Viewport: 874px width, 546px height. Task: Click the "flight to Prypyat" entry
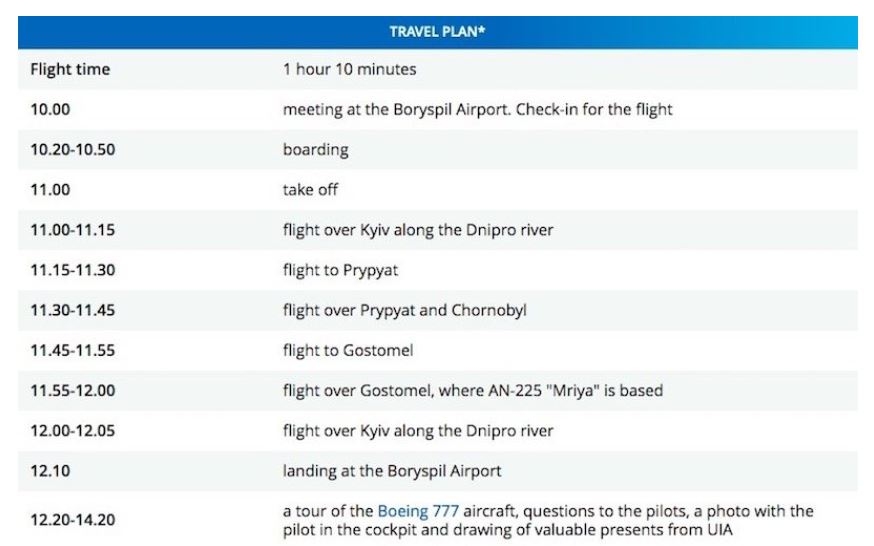pyautogui.click(x=341, y=270)
